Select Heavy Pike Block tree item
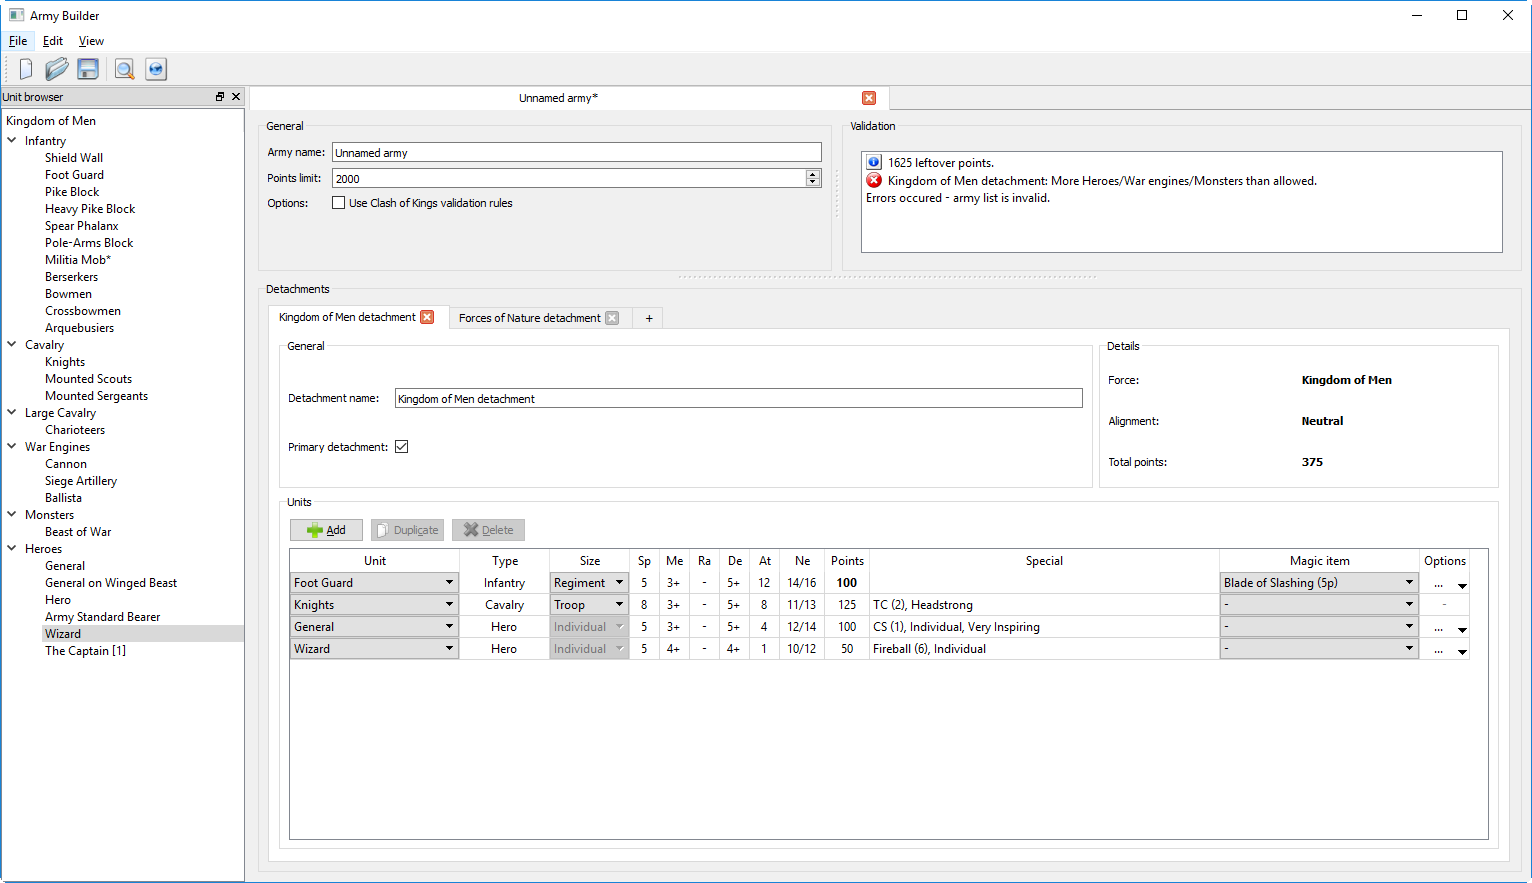This screenshot has height=883, width=1532. (x=90, y=209)
